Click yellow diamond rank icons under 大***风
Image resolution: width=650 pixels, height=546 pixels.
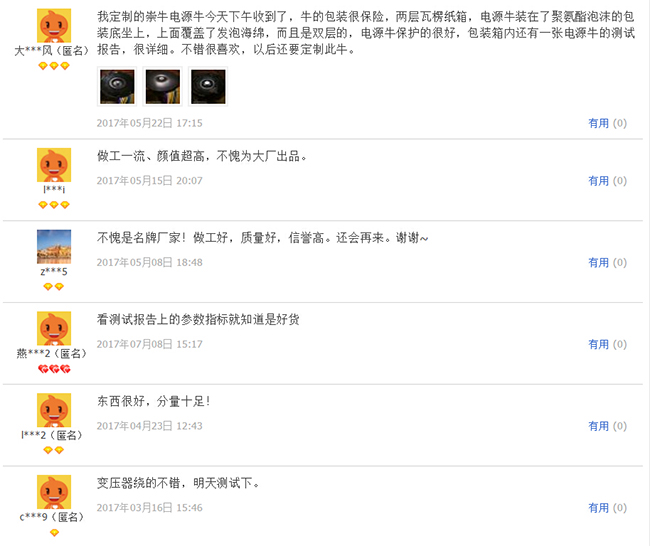tap(54, 66)
